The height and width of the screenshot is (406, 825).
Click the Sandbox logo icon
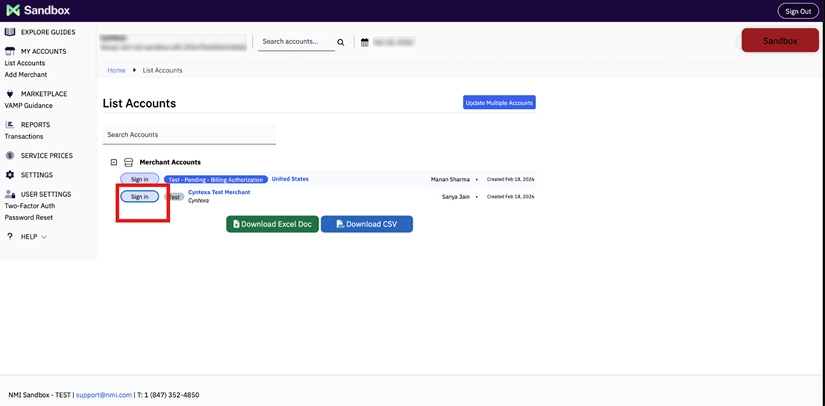(13, 11)
